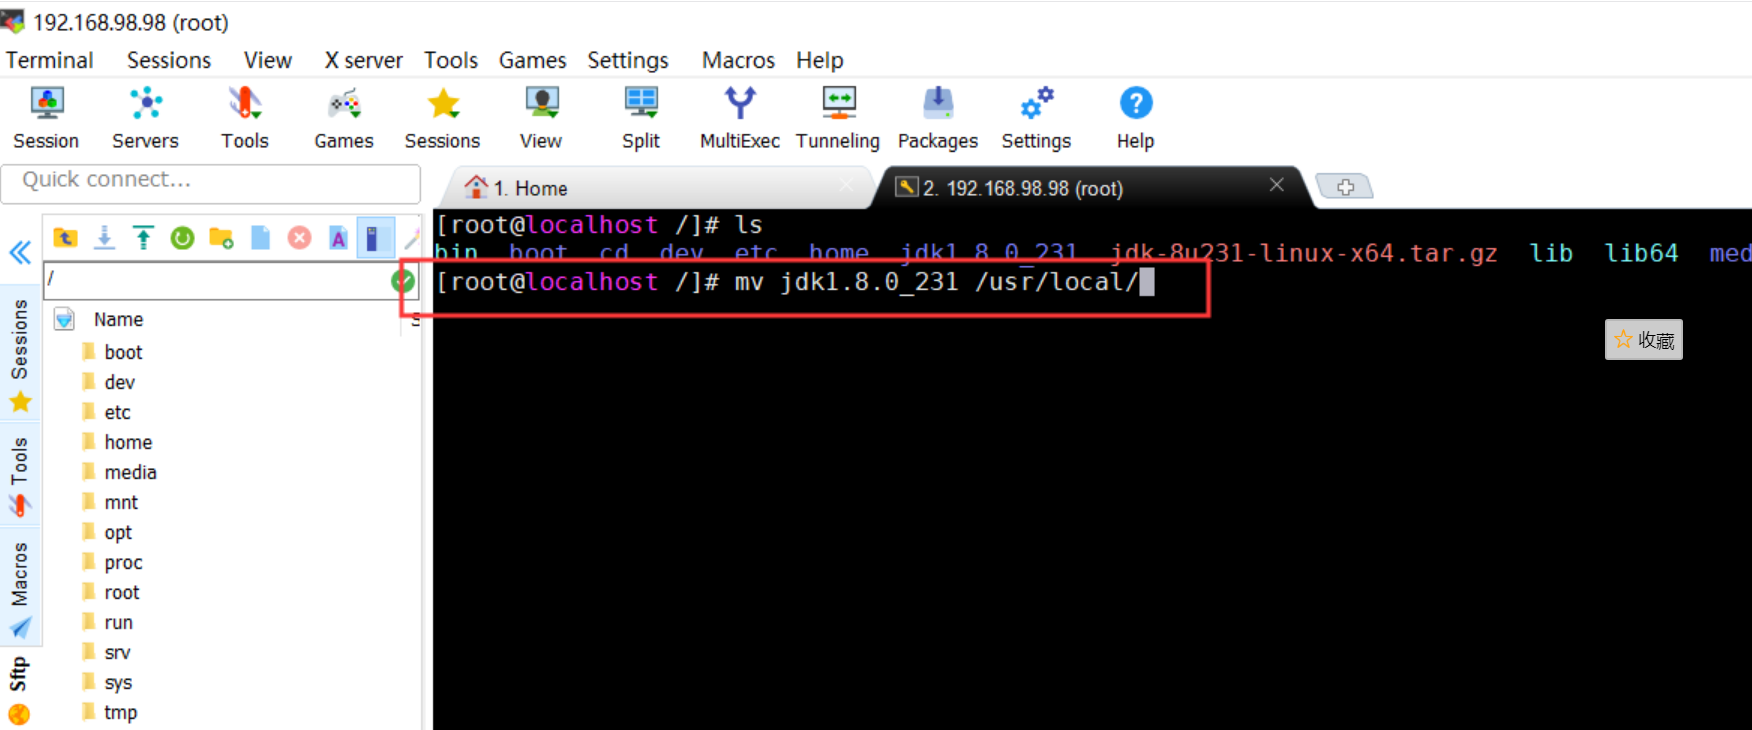The width and height of the screenshot is (1752, 730).
Task: Open the X server menu
Action: click(363, 60)
